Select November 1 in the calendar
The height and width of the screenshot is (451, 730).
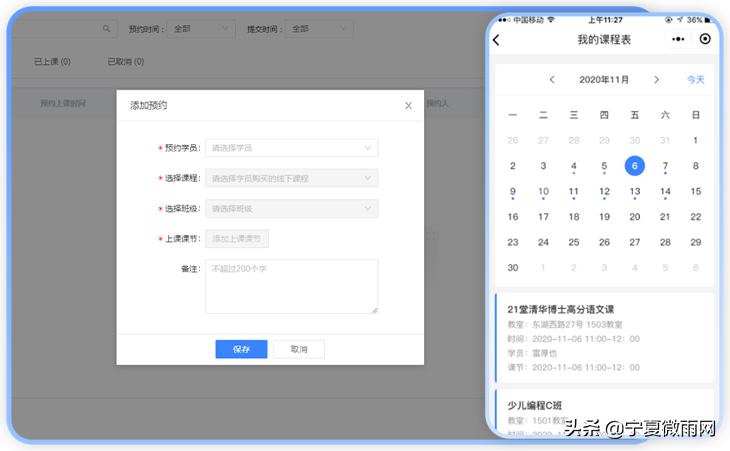(696, 140)
